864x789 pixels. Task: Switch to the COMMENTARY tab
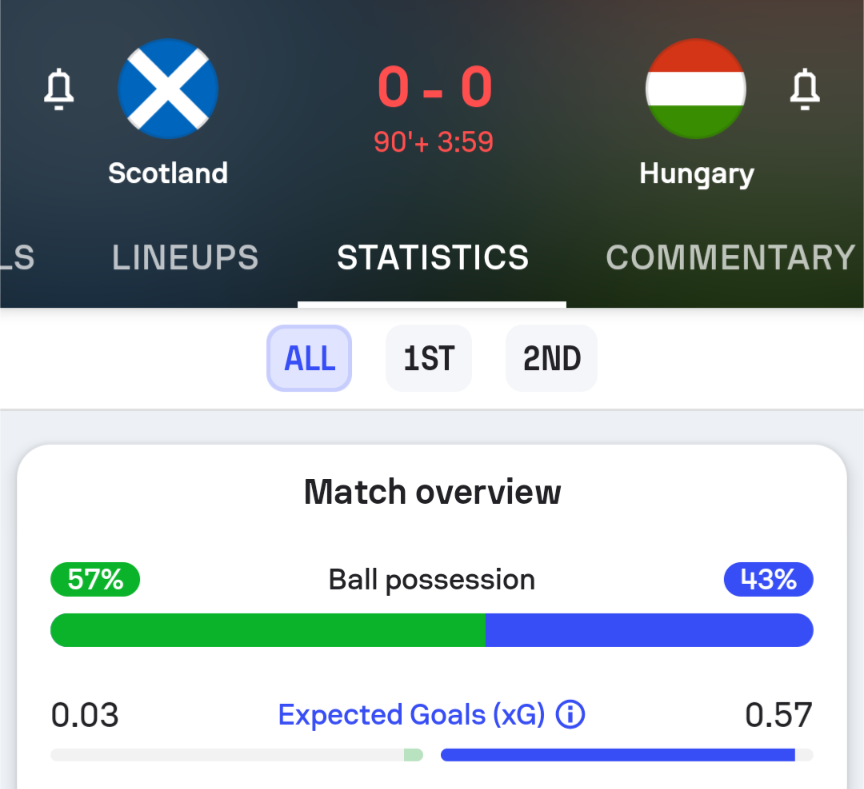[730, 257]
